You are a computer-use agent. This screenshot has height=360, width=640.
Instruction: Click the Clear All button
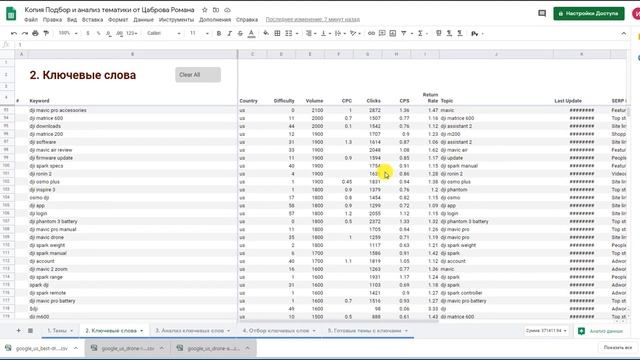coord(198,75)
